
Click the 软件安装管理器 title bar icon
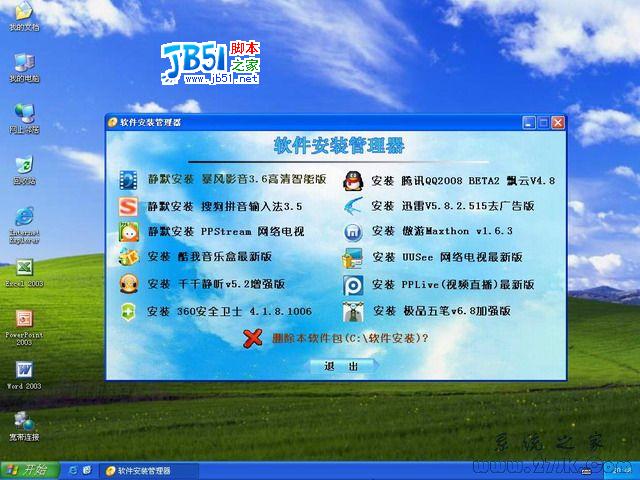click(x=113, y=122)
